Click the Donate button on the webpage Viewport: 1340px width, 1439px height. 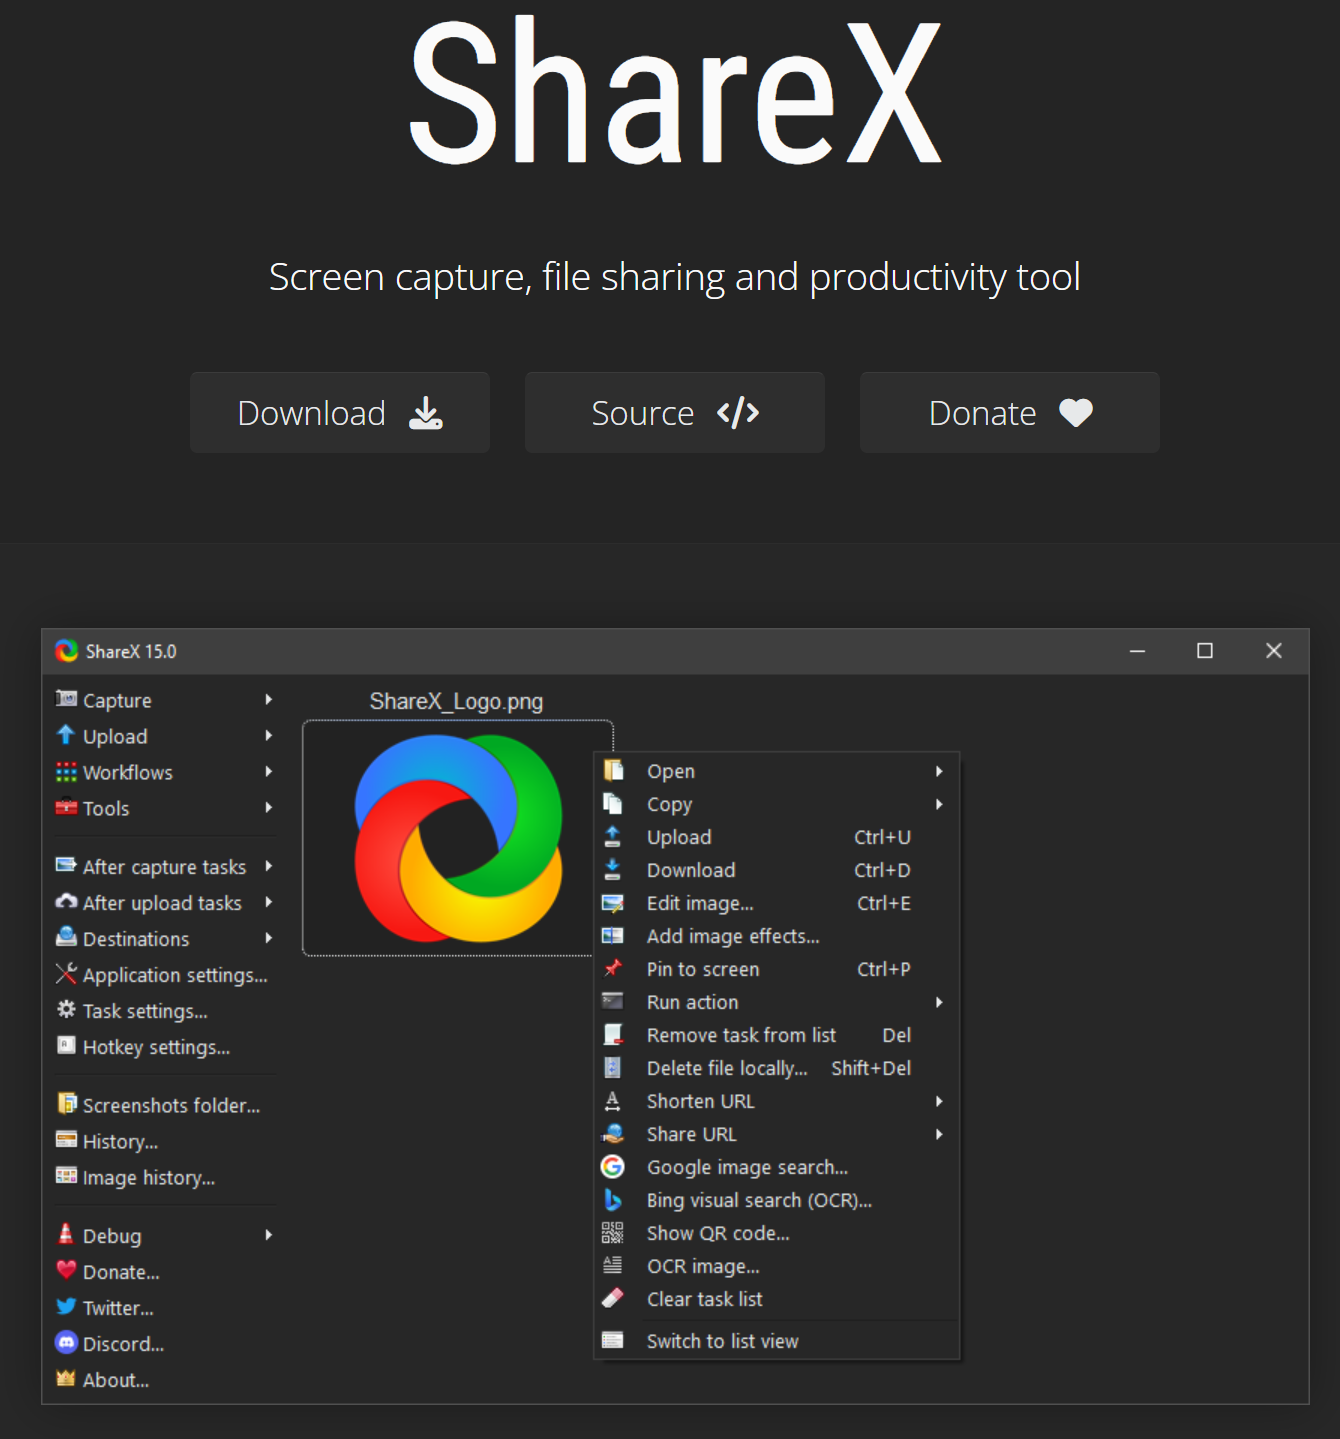pos(1010,412)
